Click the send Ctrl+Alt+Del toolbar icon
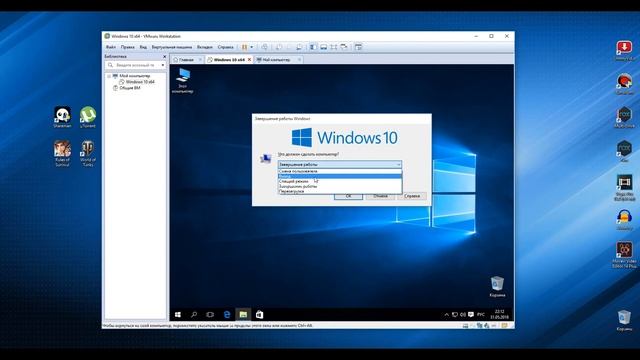 [264, 47]
